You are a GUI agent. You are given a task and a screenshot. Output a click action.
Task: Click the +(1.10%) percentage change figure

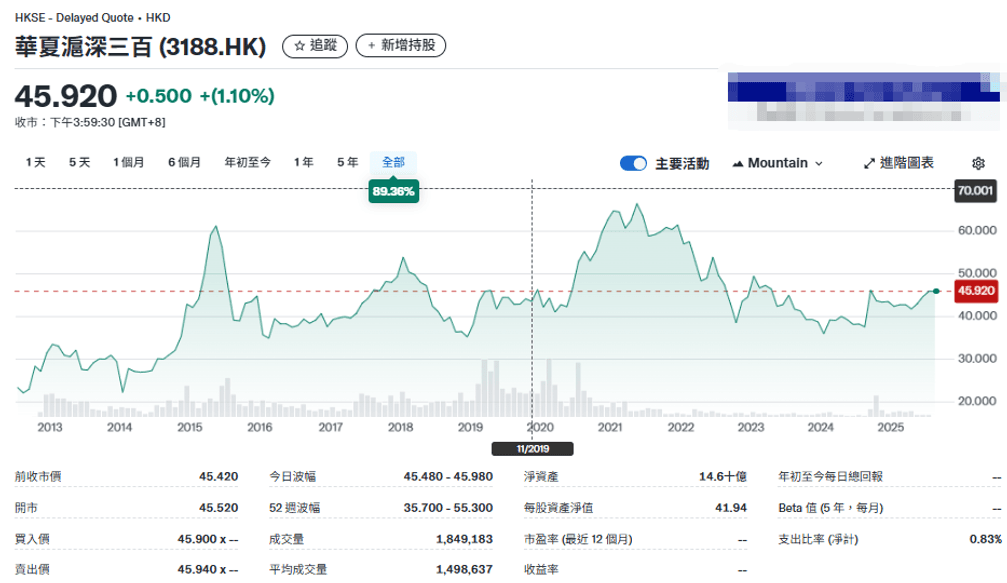237,96
